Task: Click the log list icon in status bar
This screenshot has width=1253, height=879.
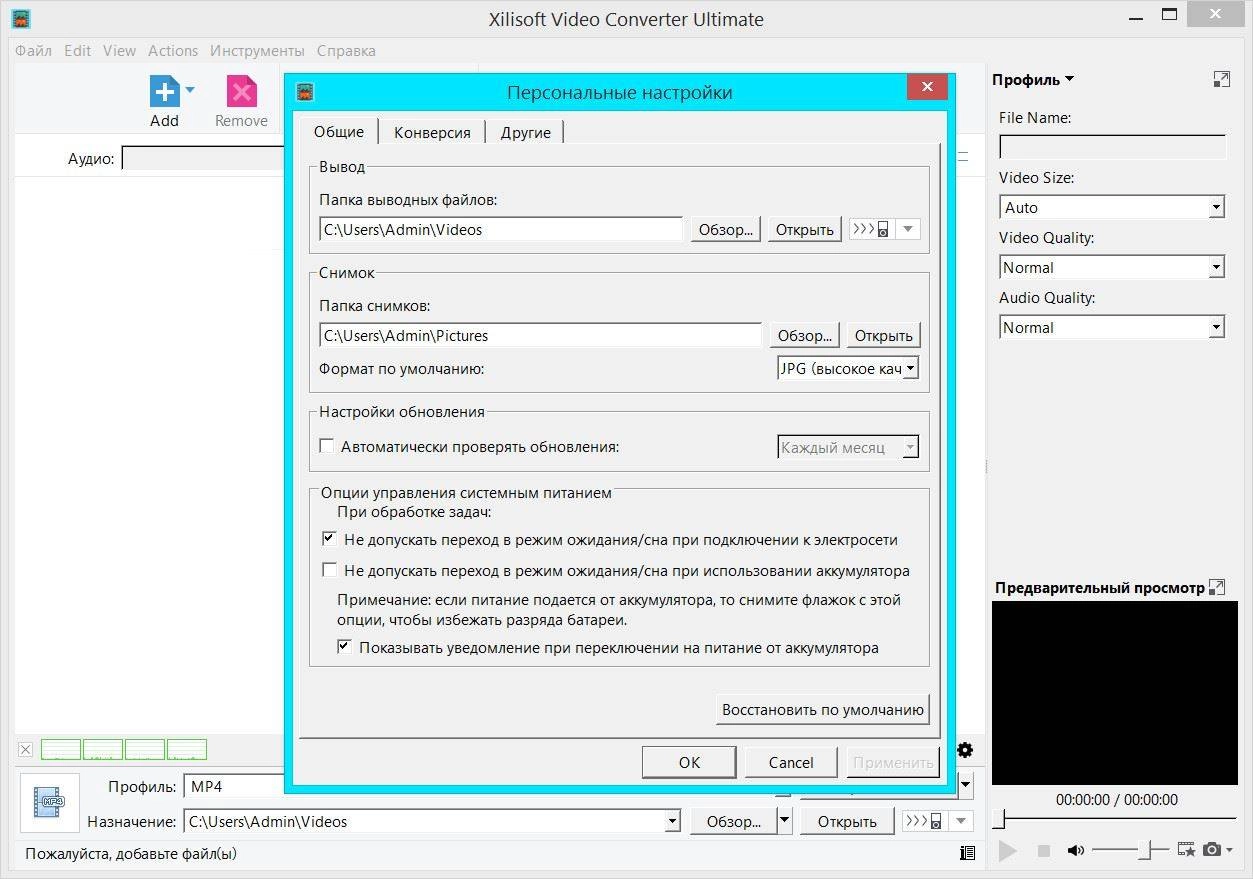Action: click(967, 853)
